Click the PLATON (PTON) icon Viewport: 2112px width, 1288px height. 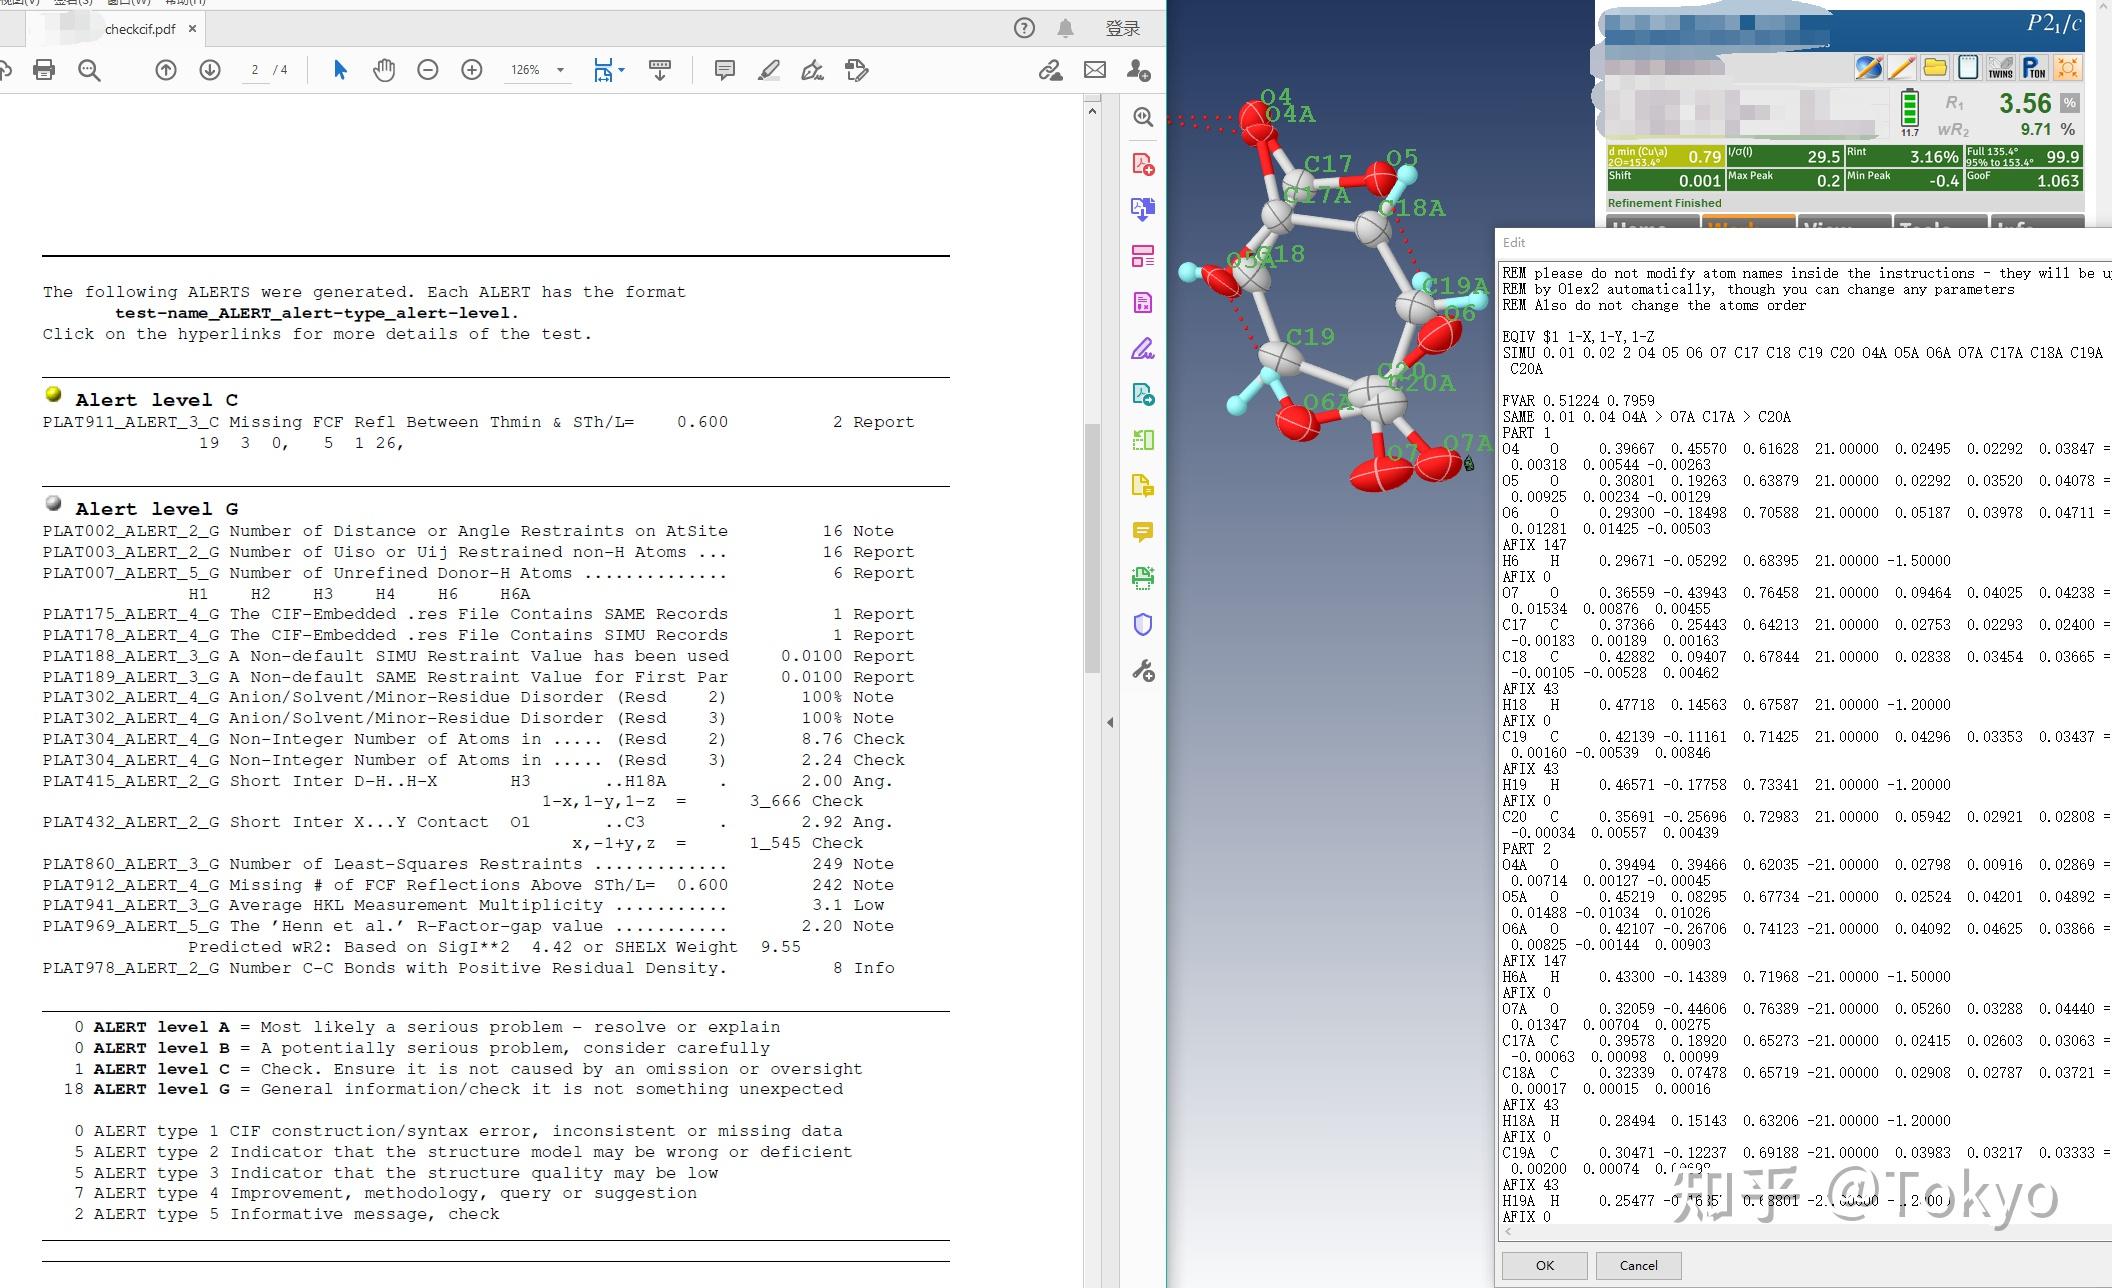2034,68
